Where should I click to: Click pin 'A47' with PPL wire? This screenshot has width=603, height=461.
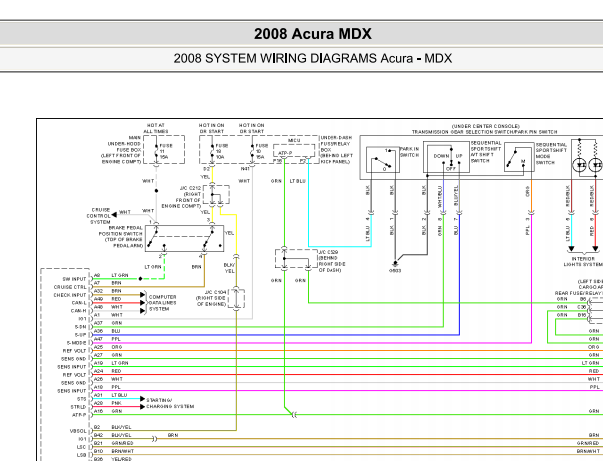coord(98,339)
